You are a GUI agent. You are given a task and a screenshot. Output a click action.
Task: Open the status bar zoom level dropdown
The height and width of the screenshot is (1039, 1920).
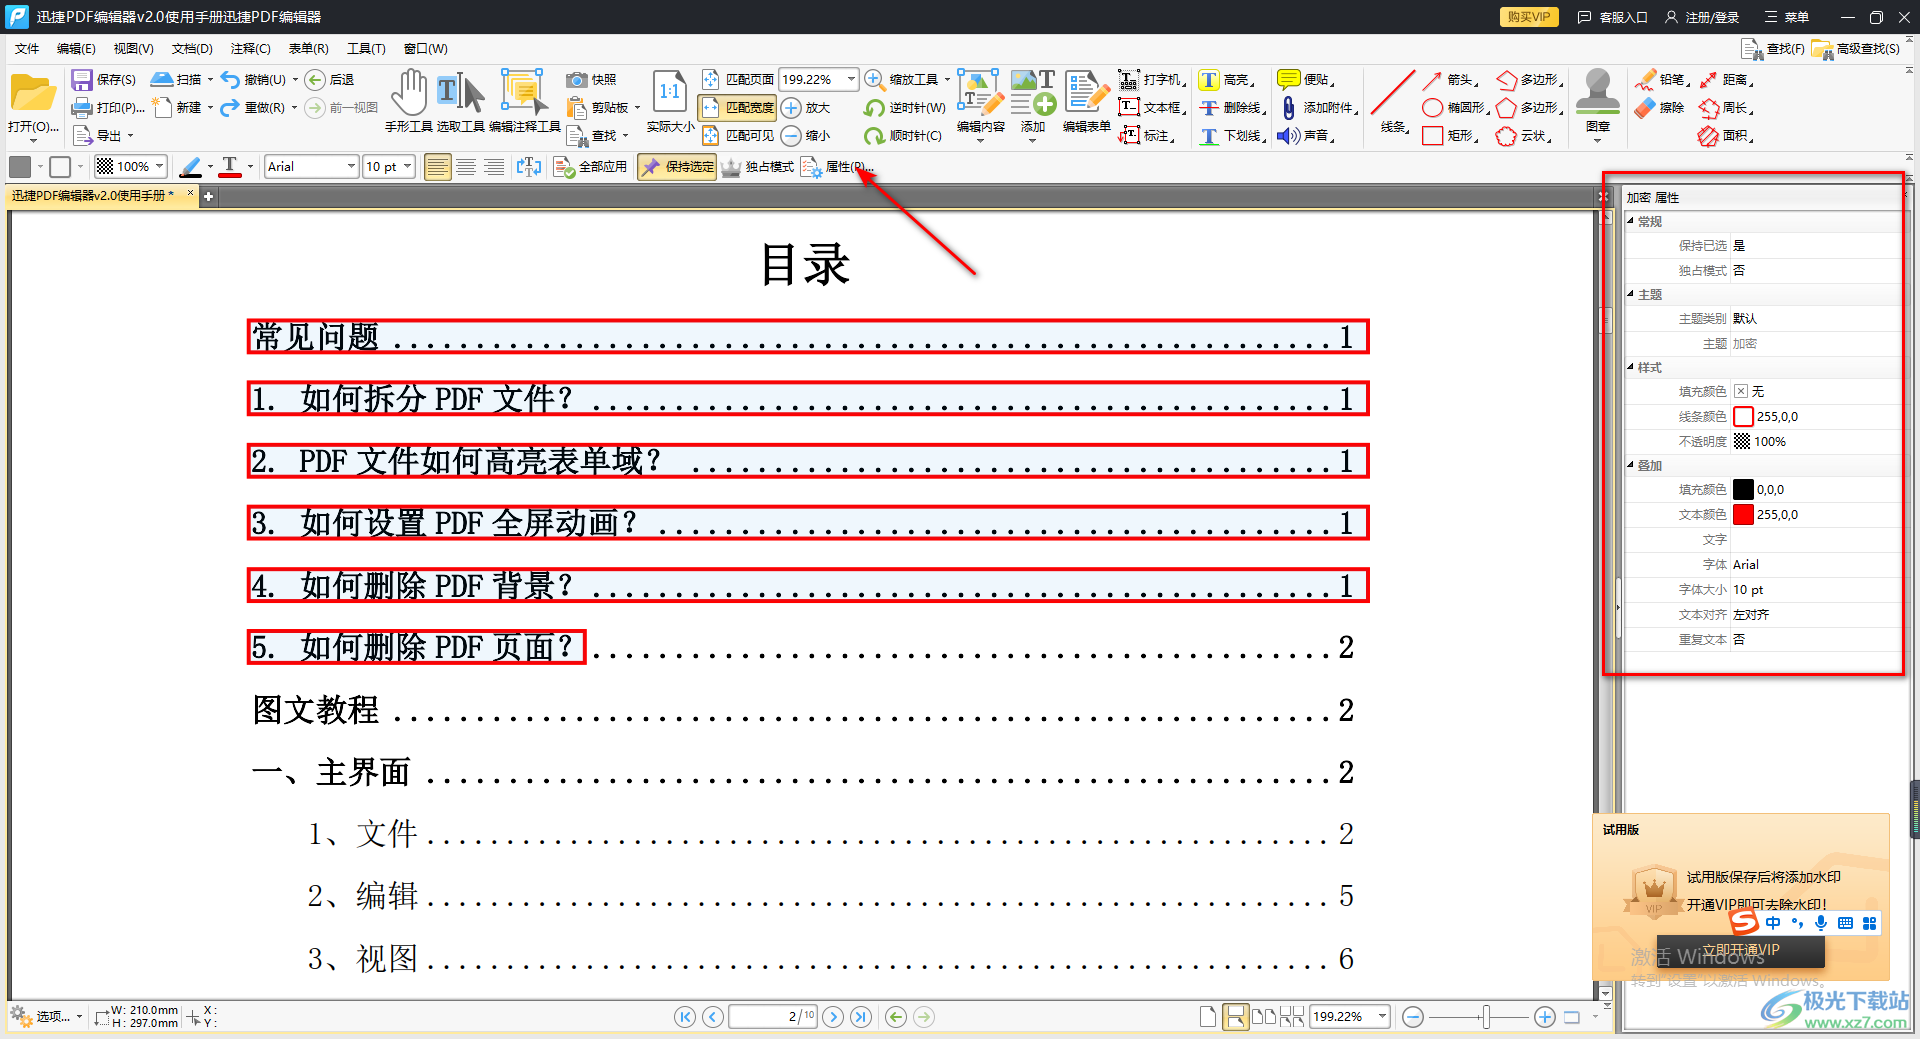point(1382,1017)
